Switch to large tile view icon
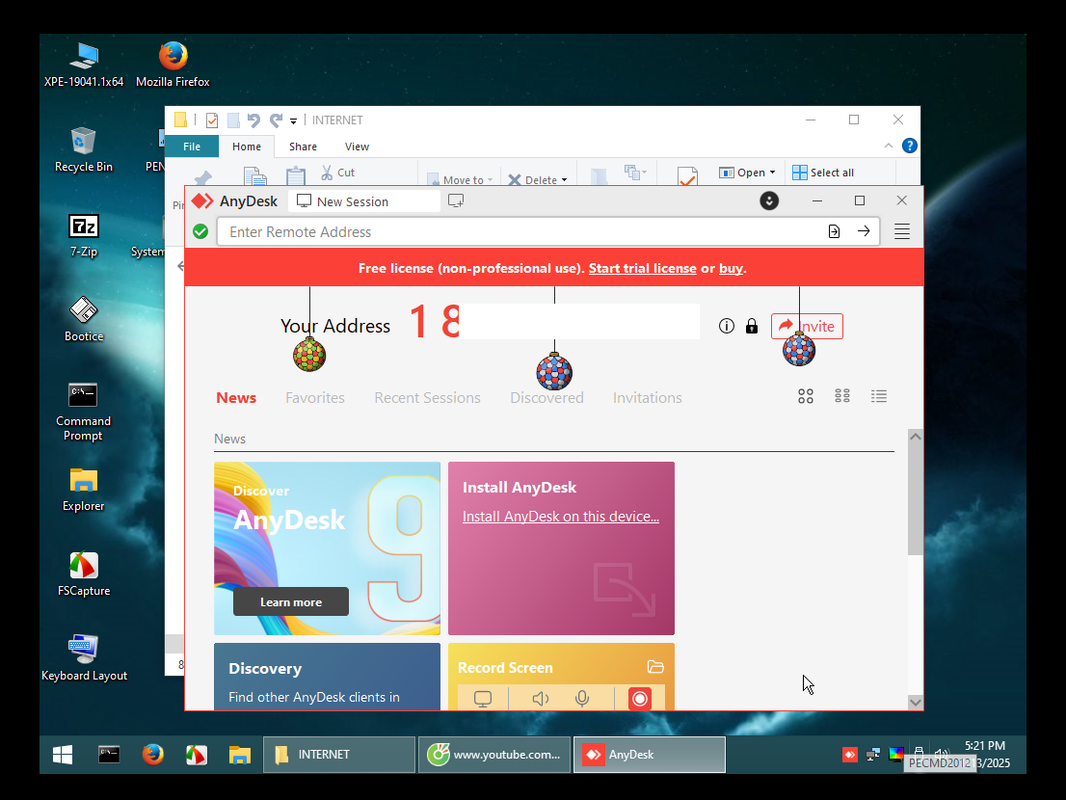The height and width of the screenshot is (800, 1066). pyautogui.click(x=806, y=396)
